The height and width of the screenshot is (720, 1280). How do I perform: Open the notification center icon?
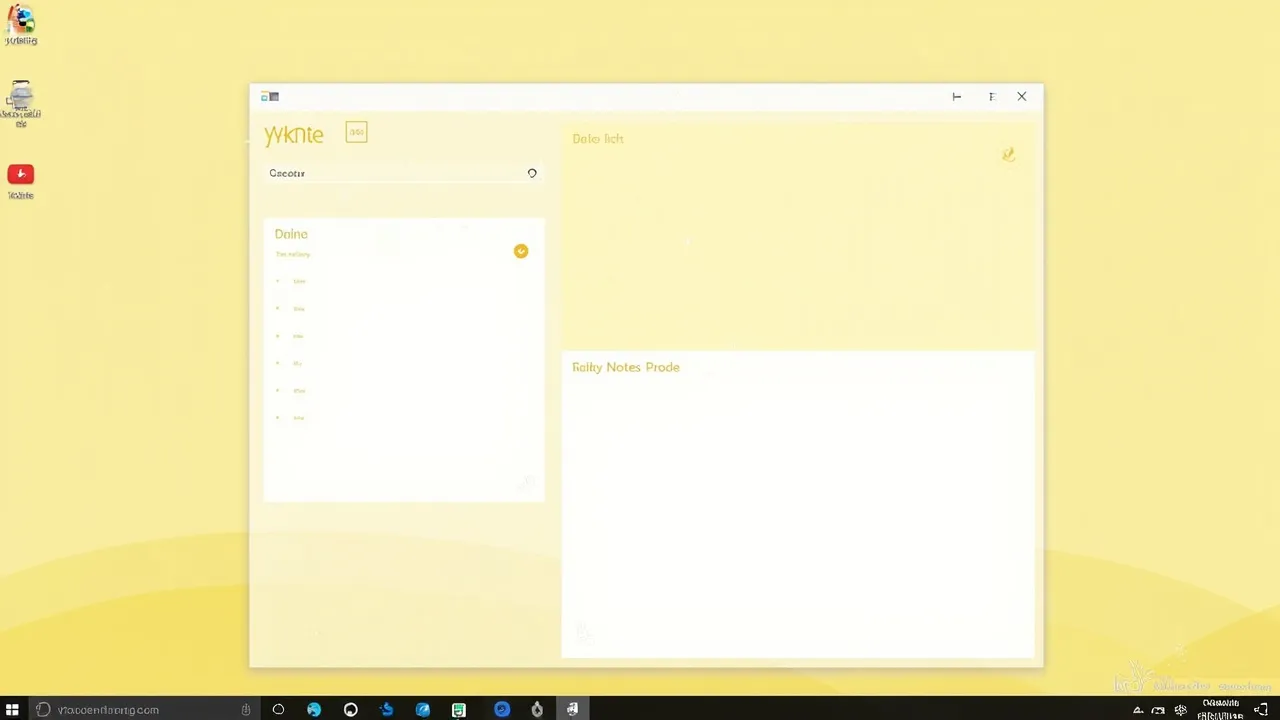point(1261,710)
